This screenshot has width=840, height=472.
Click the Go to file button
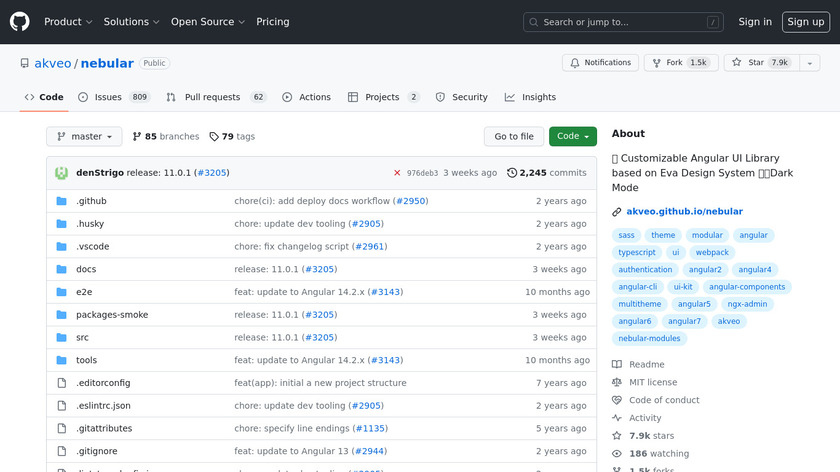click(x=514, y=137)
